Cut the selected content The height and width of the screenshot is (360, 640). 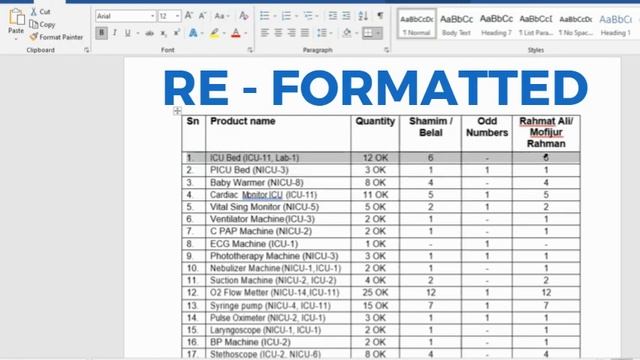point(40,12)
